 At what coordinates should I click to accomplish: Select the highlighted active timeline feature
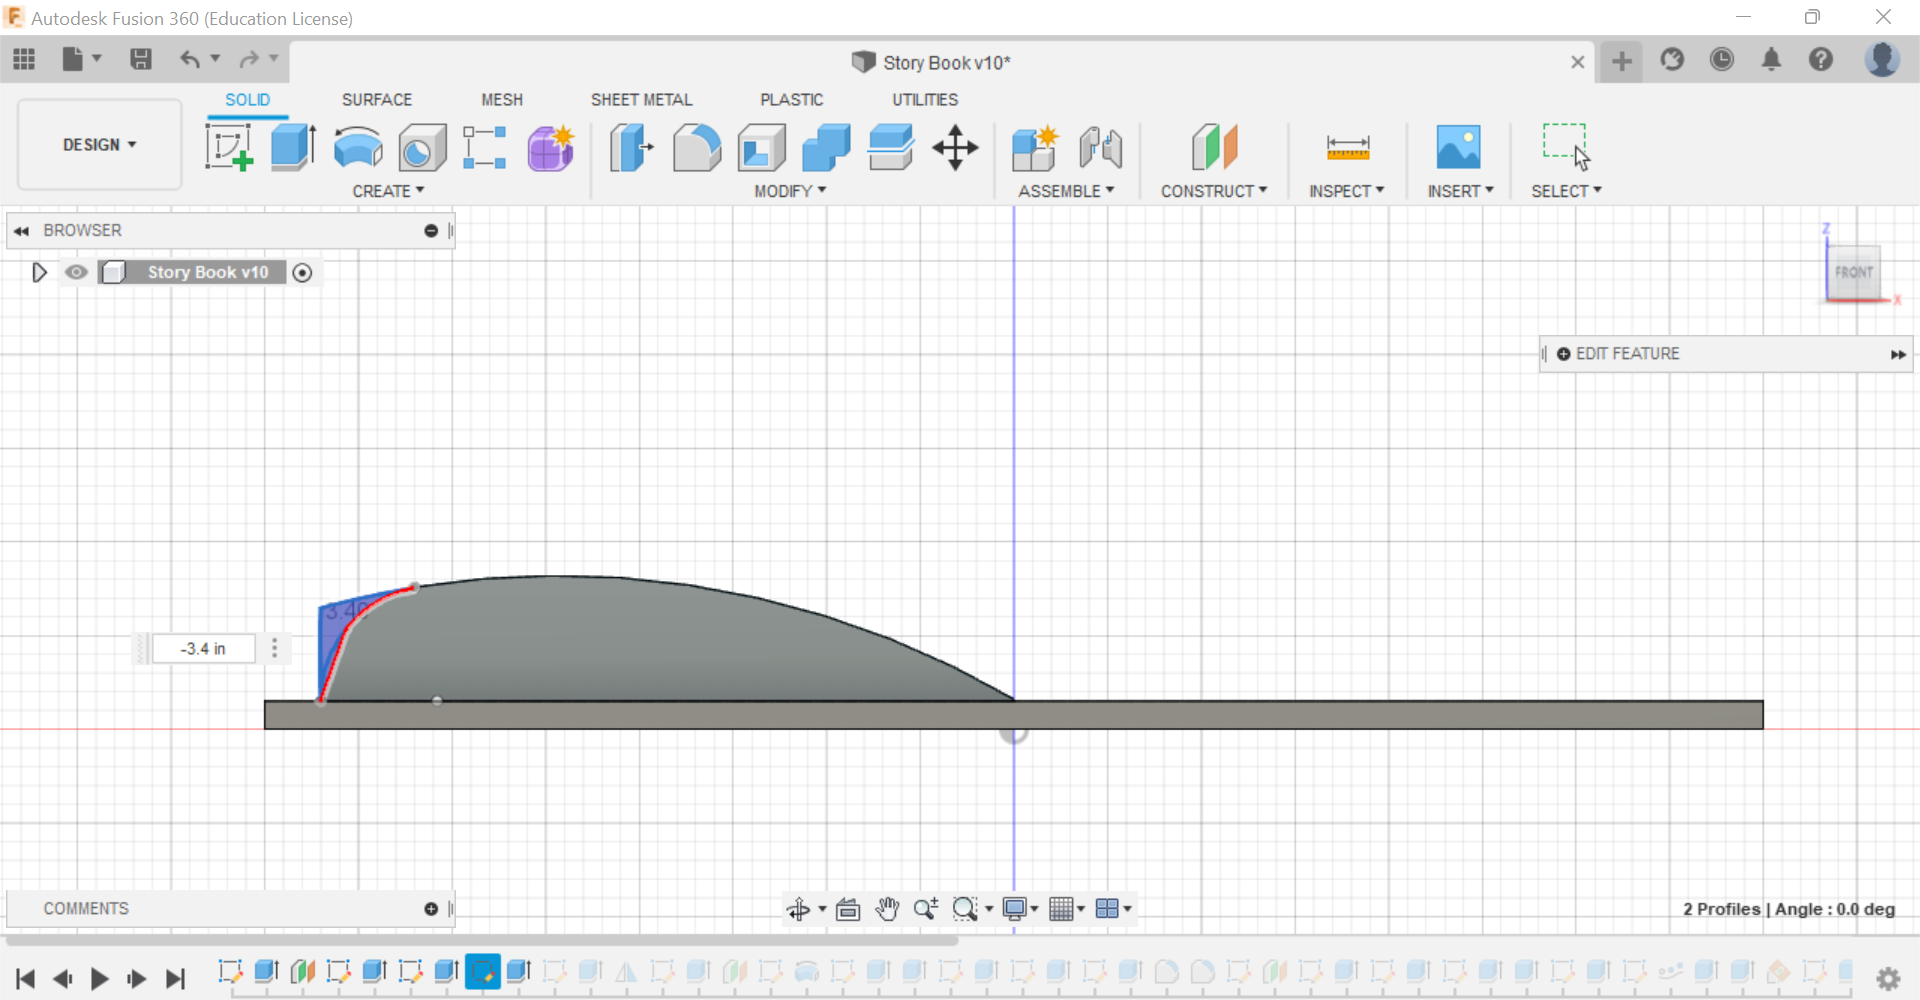tap(482, 971)
